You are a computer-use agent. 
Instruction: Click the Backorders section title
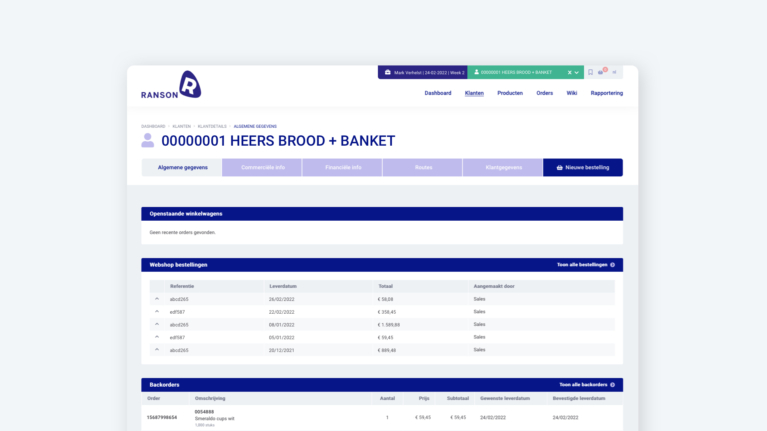click(164, 385)
